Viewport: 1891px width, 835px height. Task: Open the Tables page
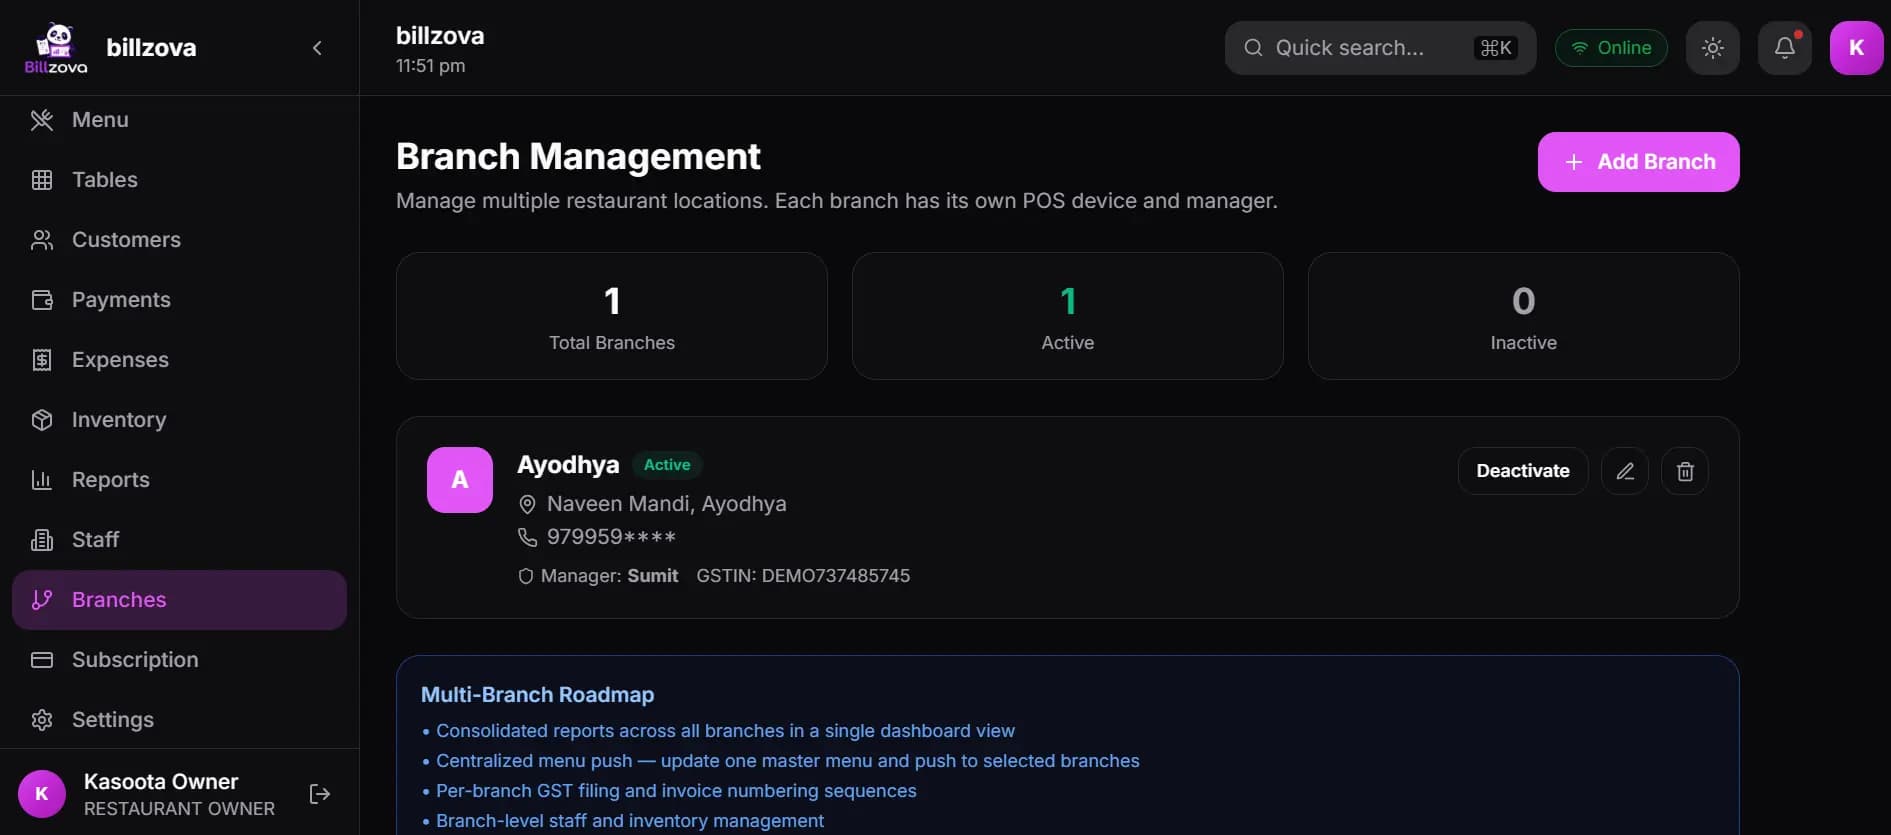(180, 180)
